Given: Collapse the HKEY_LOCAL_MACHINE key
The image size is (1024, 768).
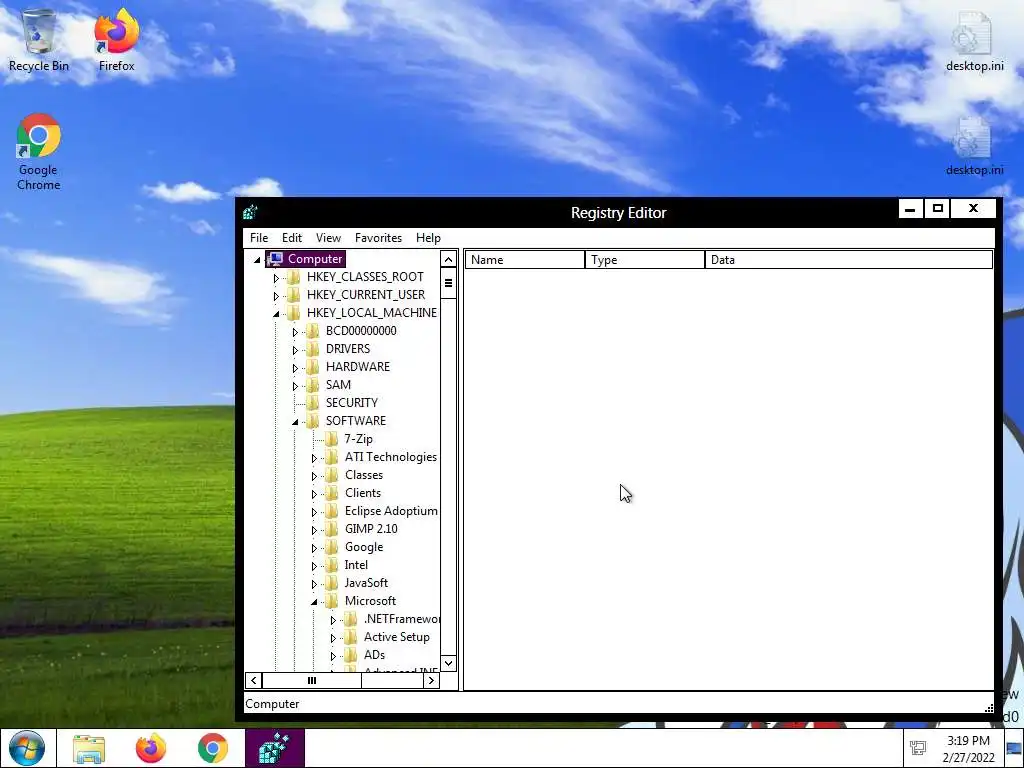Looking at the screenshot, I should (x=276, y=314).
